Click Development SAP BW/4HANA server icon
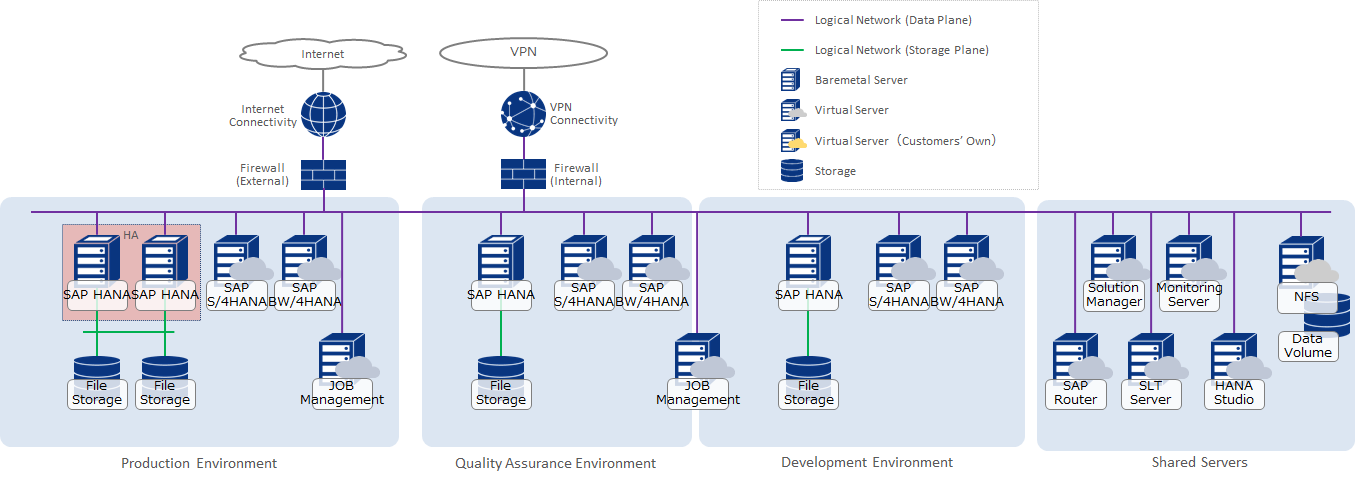Image resolution: width=1355 pixels, height=482 pixels. (x=972, y=260)
